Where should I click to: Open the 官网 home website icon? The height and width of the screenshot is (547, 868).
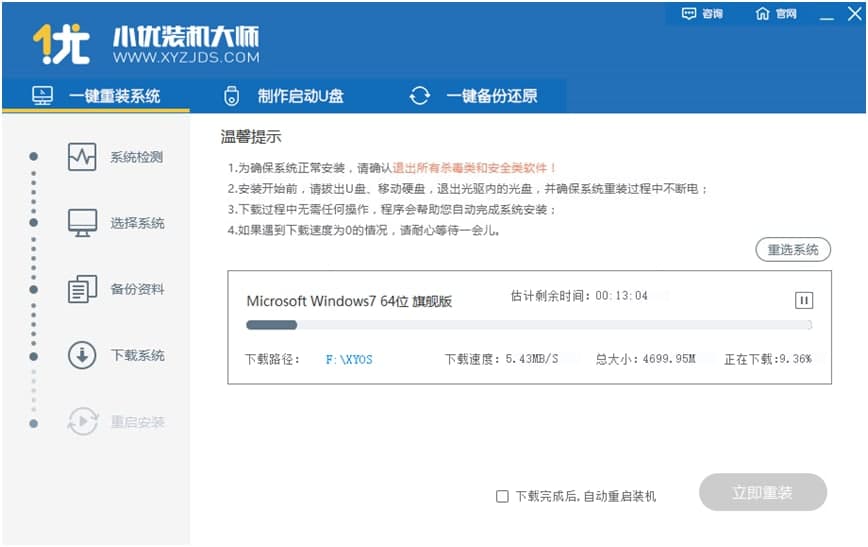762,14
